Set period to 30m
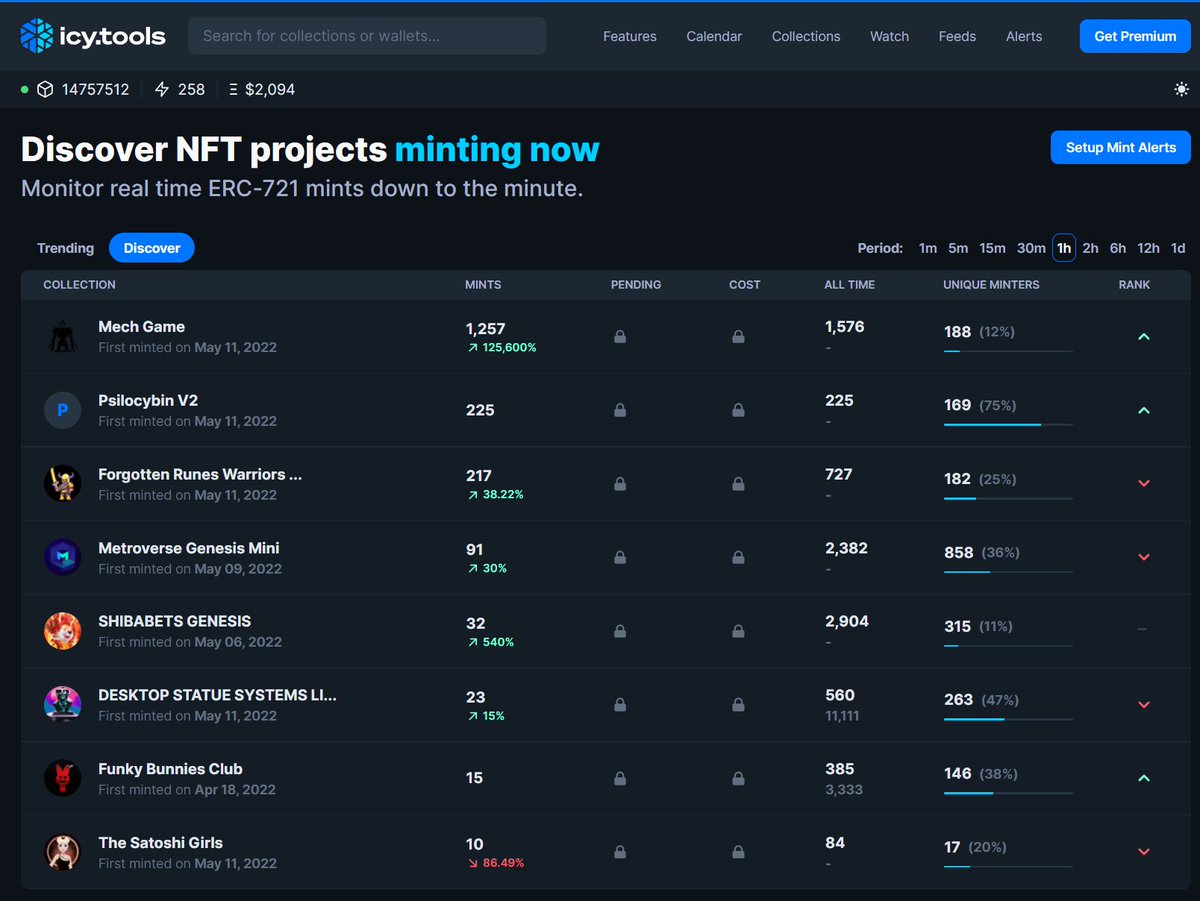 pos(1031,248)
